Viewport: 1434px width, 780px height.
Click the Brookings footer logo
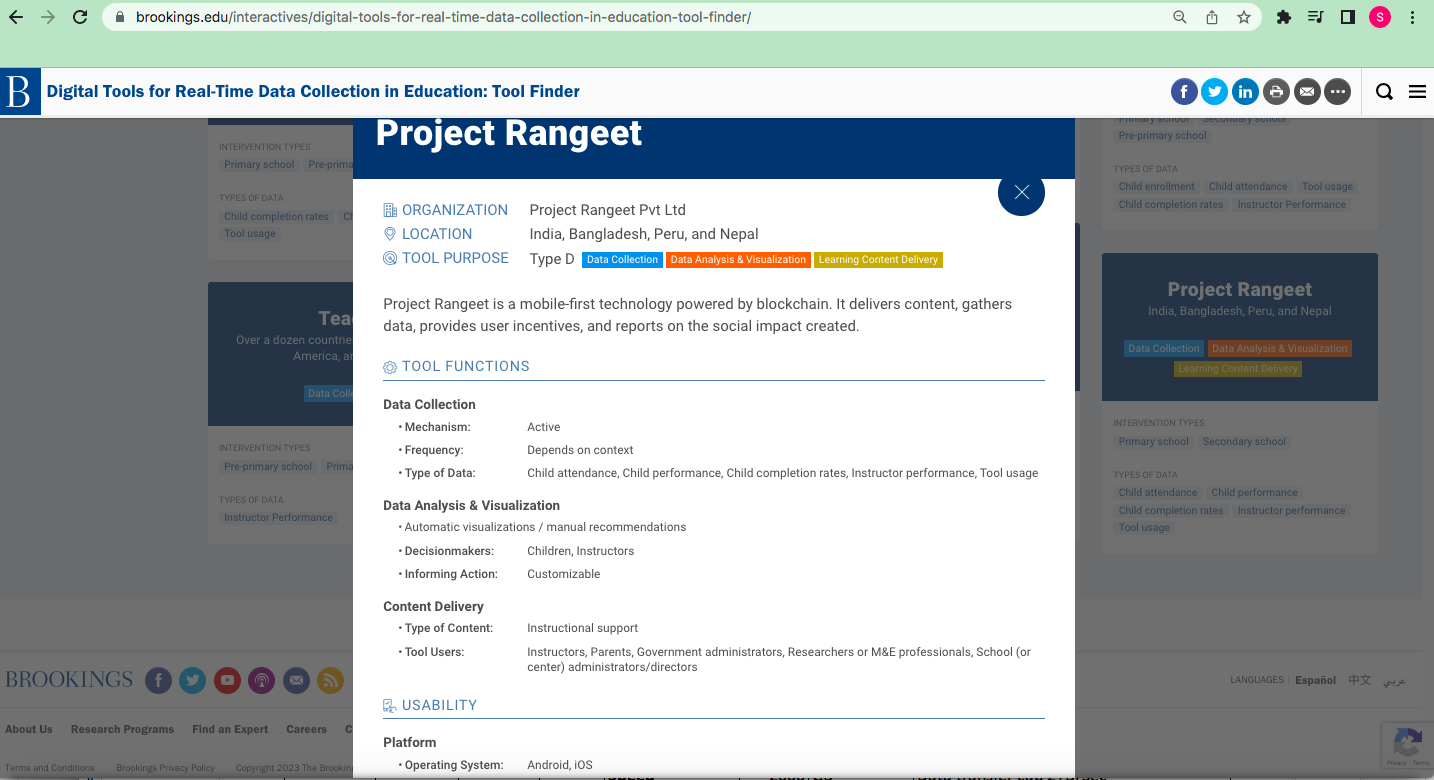69,680
